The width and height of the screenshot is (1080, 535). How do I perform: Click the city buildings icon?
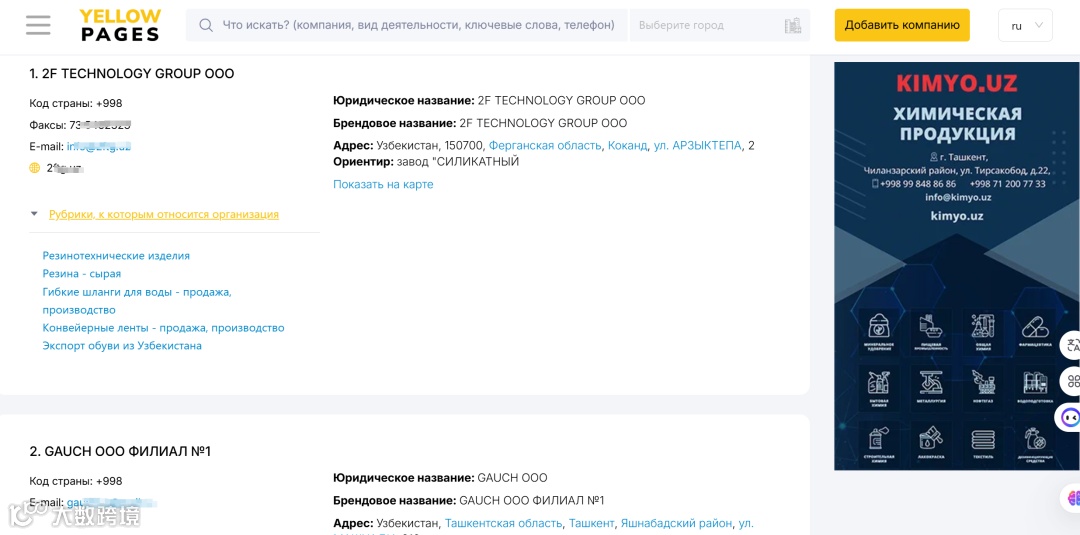793,25
